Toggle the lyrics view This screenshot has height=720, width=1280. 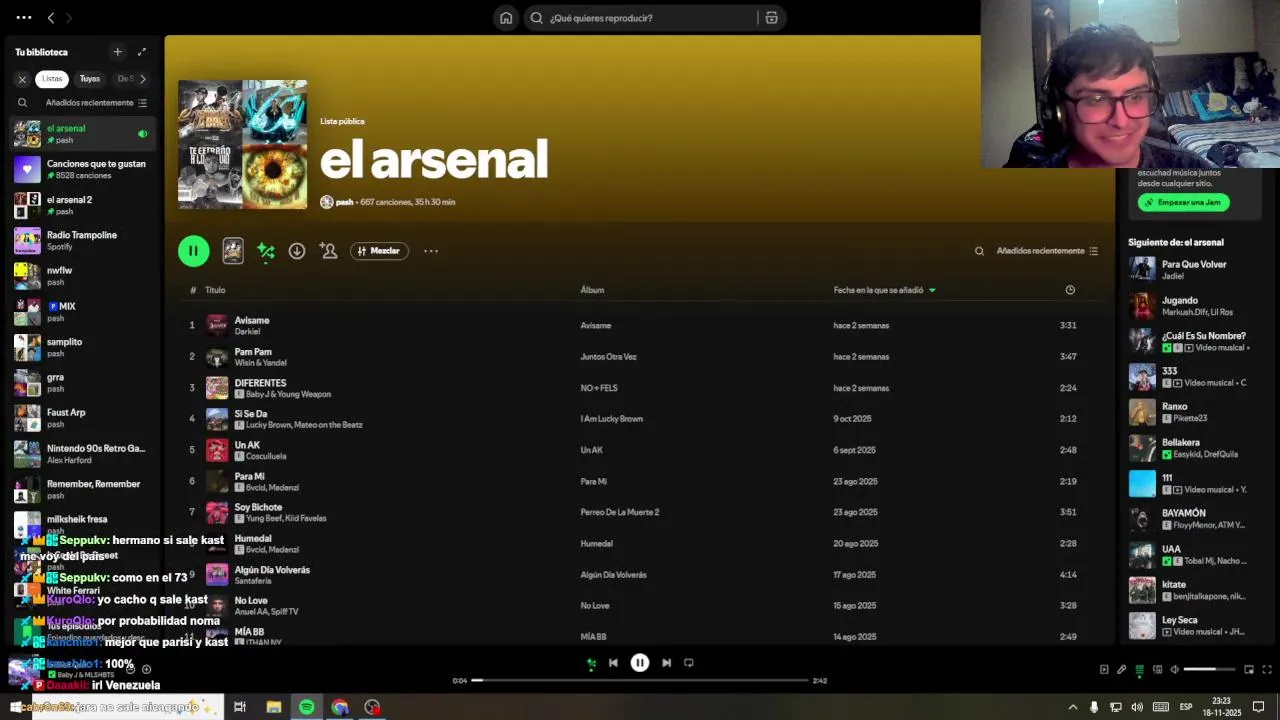point(1122,670)
